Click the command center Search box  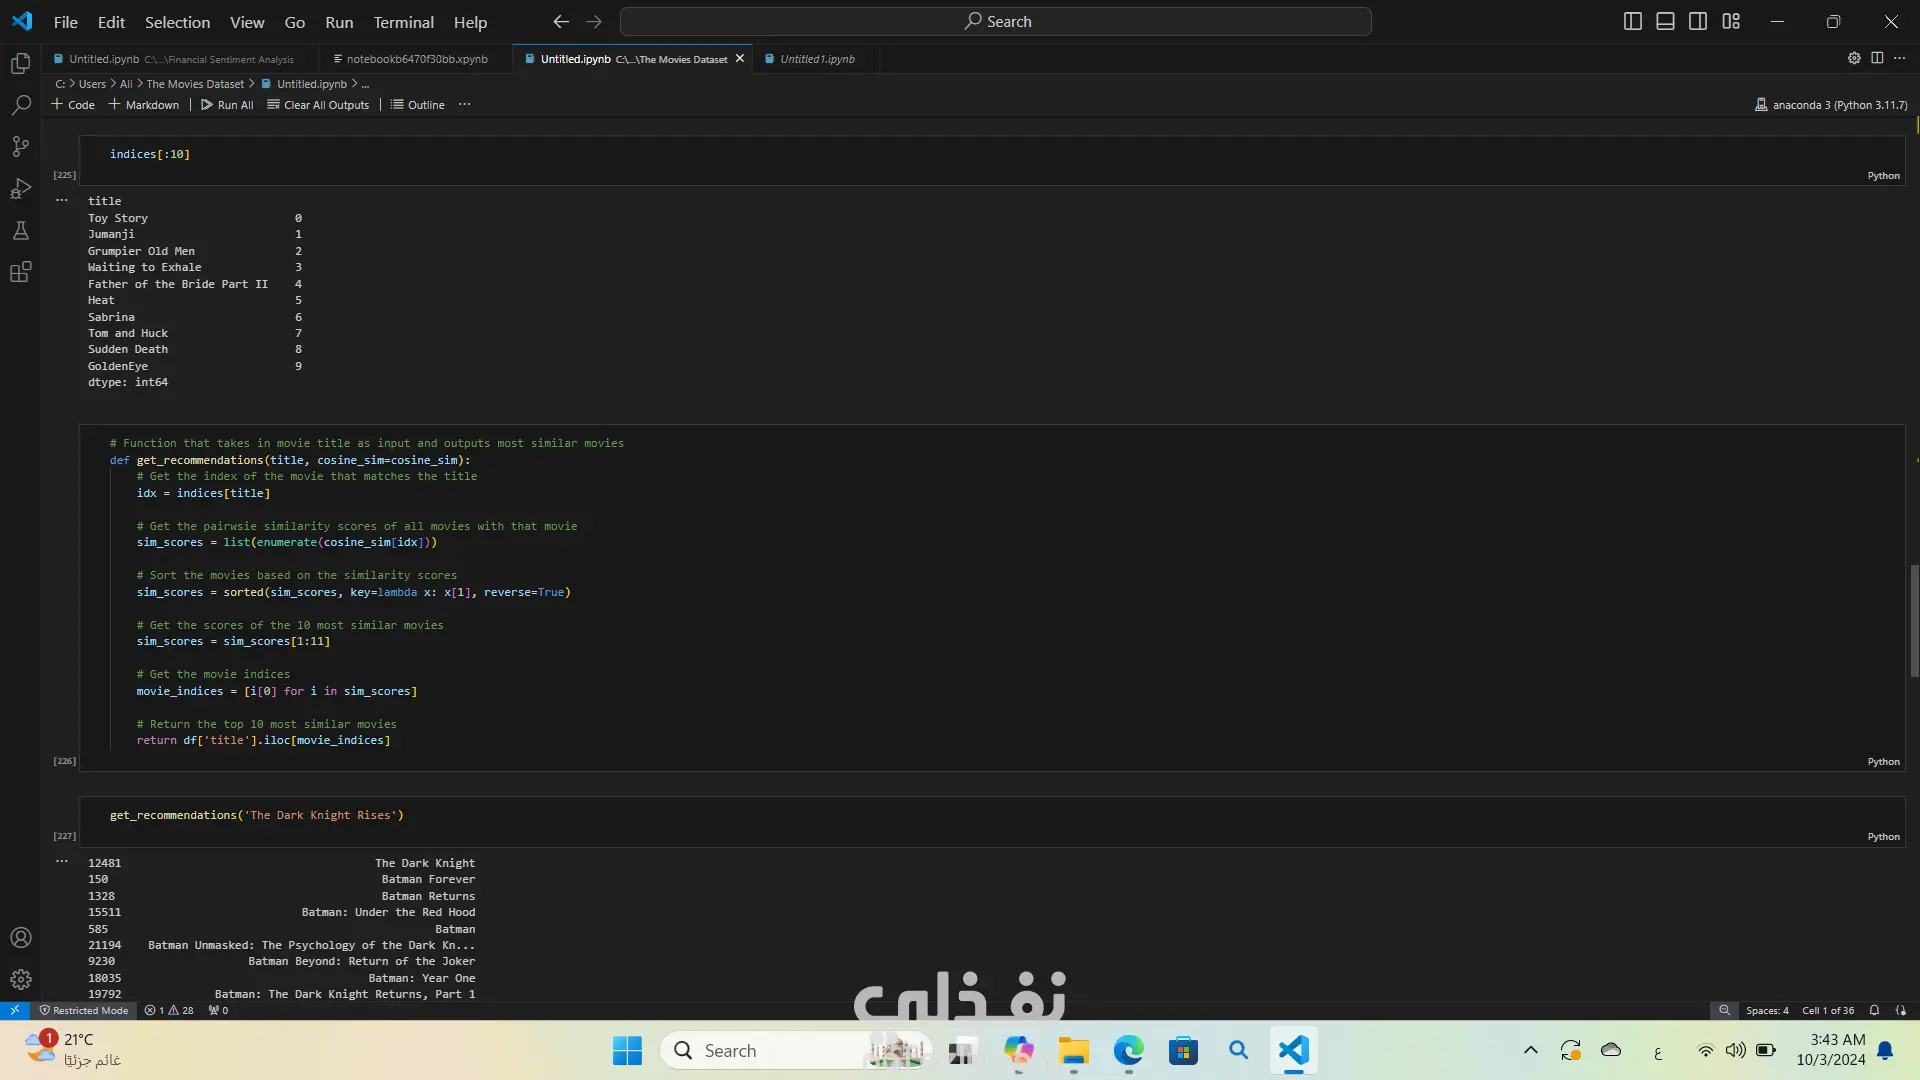coord(996,21)
